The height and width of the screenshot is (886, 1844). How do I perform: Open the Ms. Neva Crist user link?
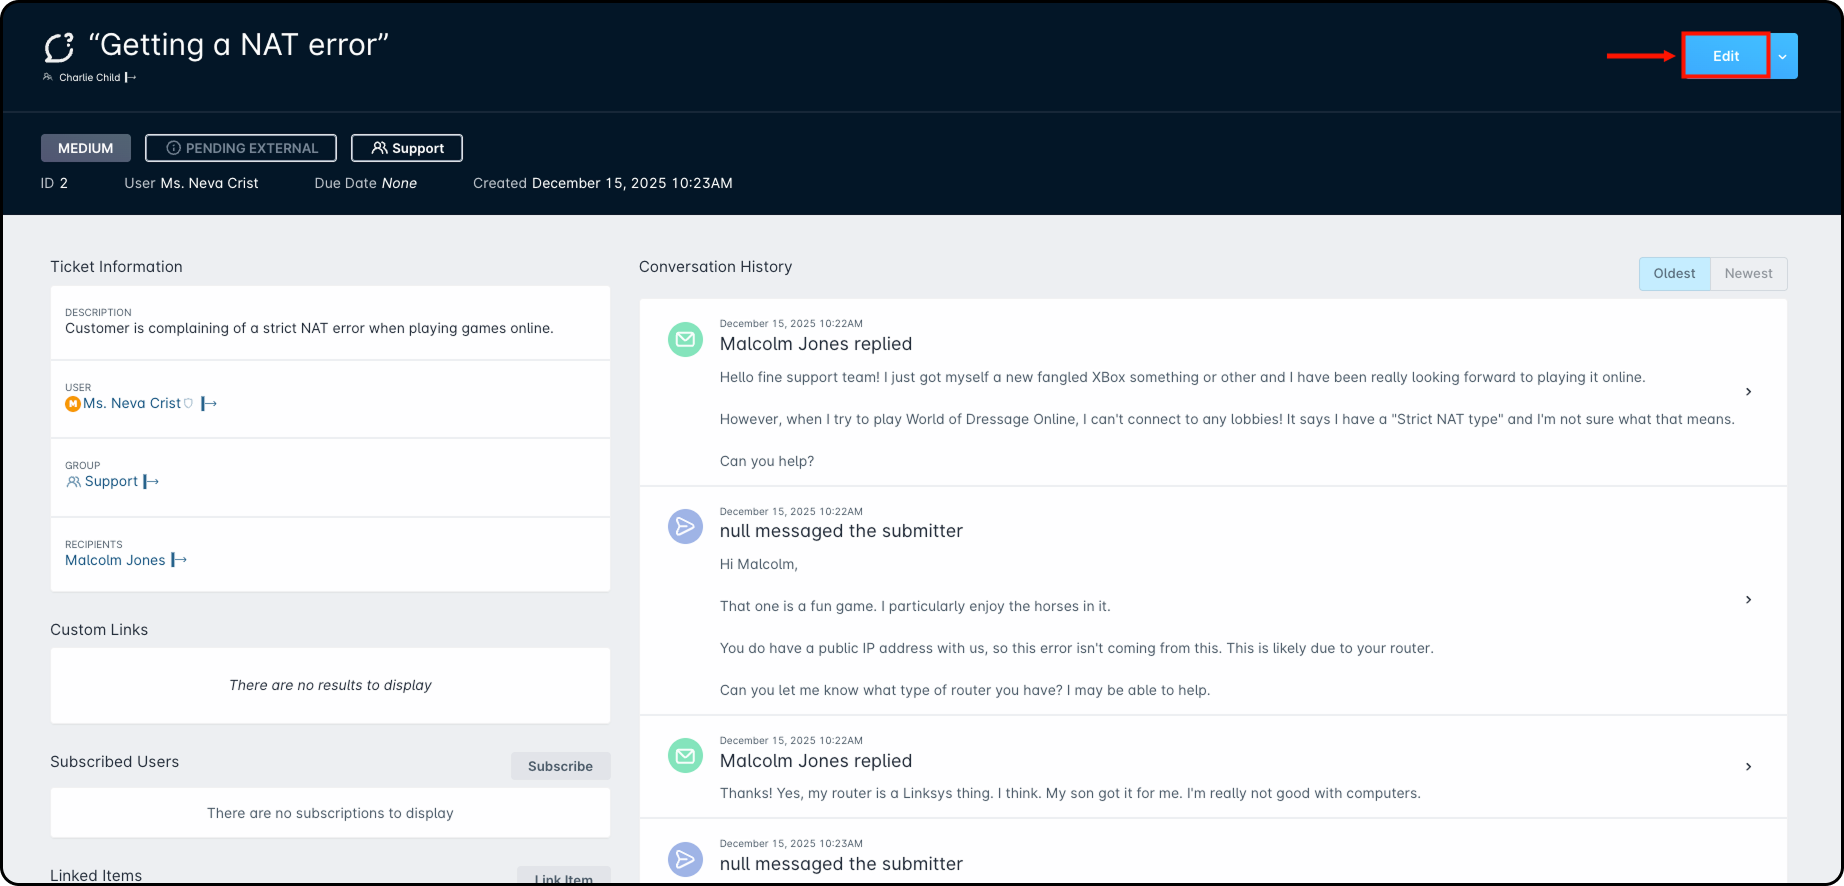click(132, 404)
